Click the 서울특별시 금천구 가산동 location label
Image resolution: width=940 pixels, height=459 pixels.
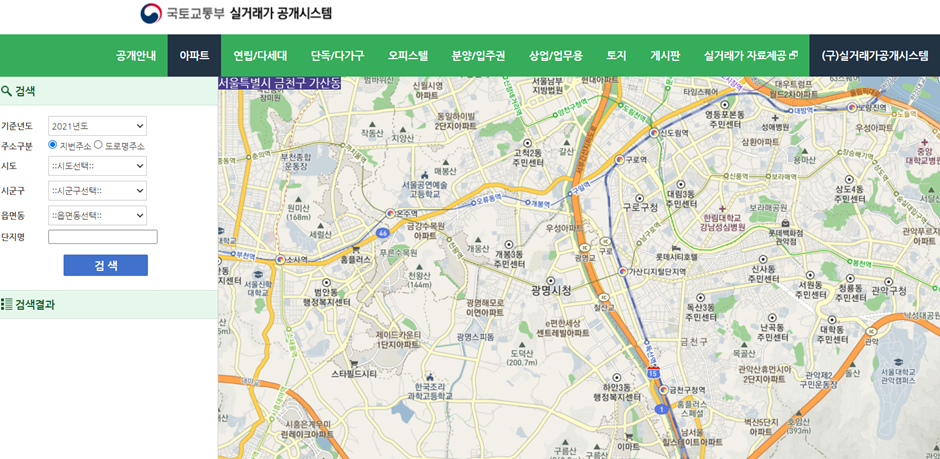click(x=280, y=83)
